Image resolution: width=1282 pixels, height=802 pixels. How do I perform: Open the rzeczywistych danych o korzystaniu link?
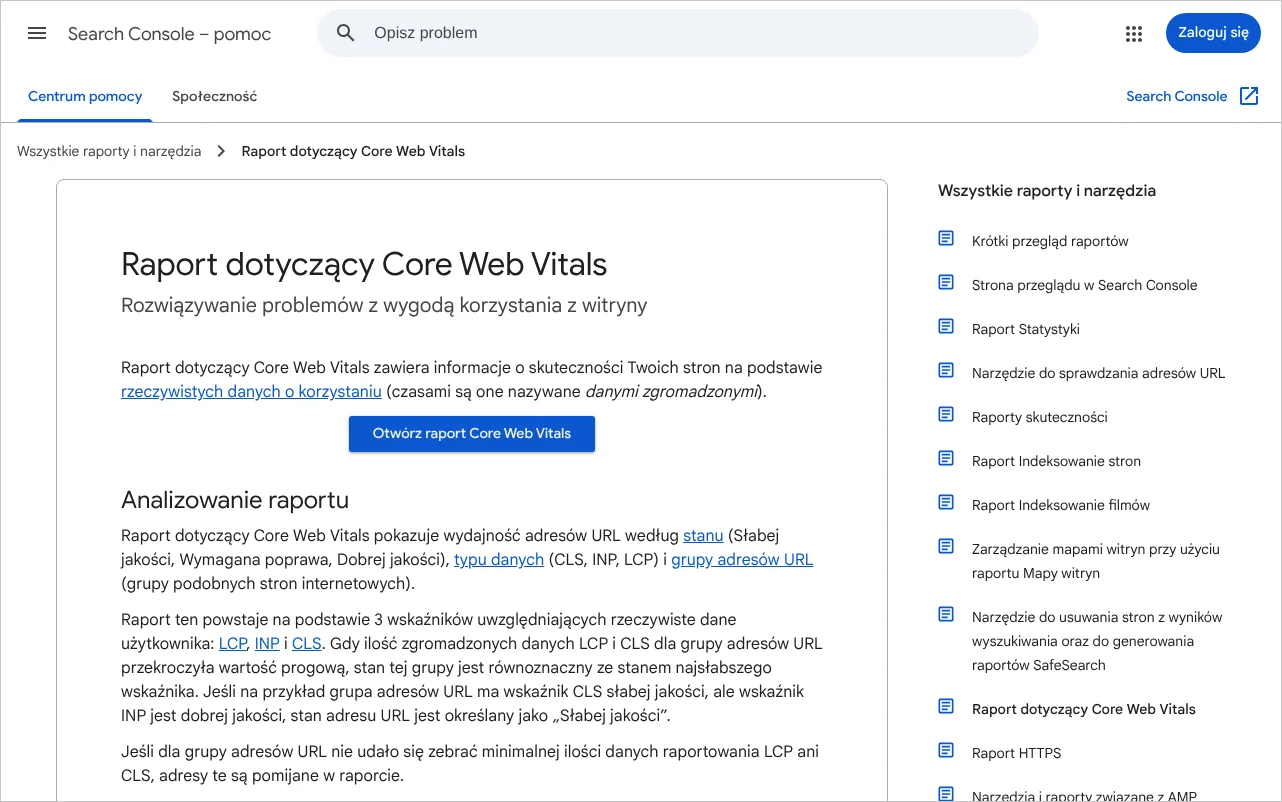click(x=251, y=392)
